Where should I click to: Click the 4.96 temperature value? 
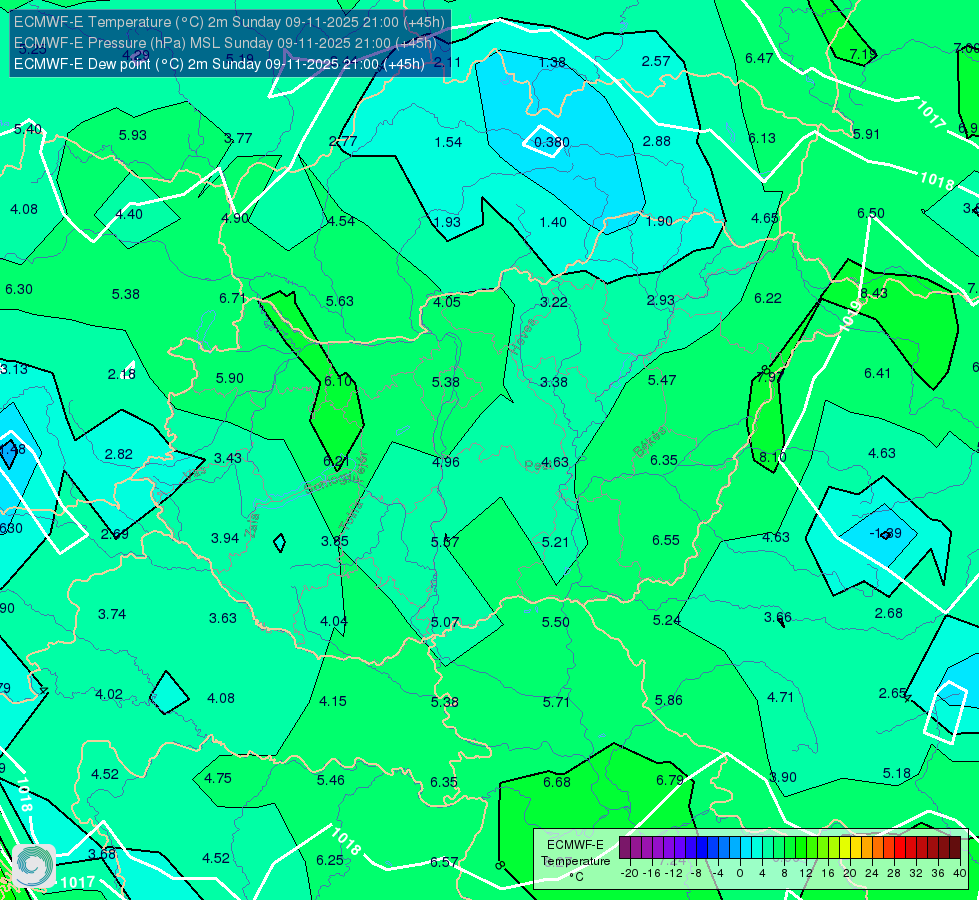click(446, 462)
